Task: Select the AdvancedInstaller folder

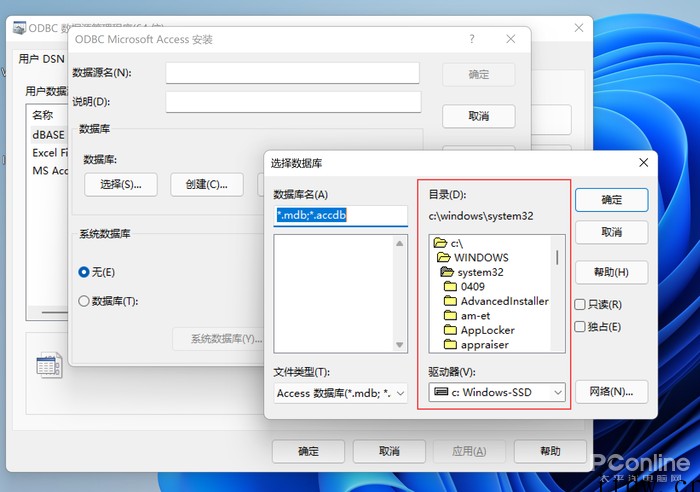Action: click(496, 301)
